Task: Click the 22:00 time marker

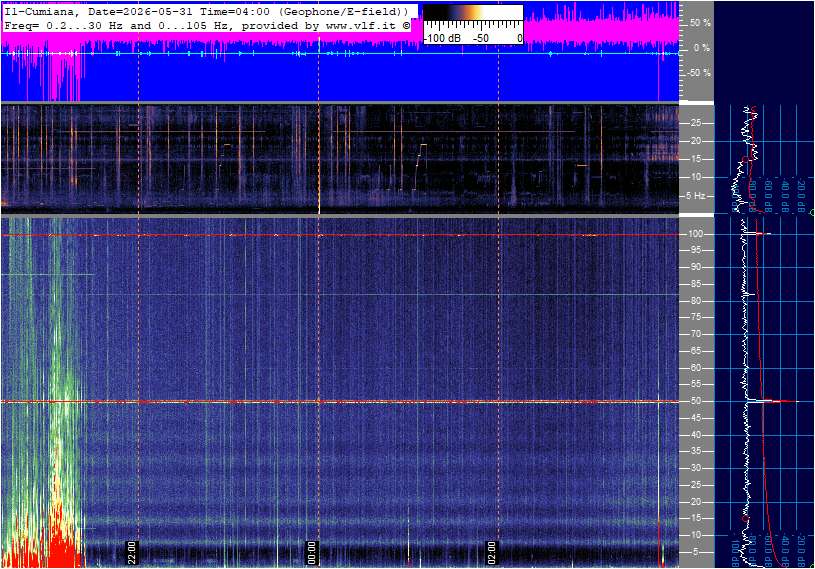Action: 132,553
